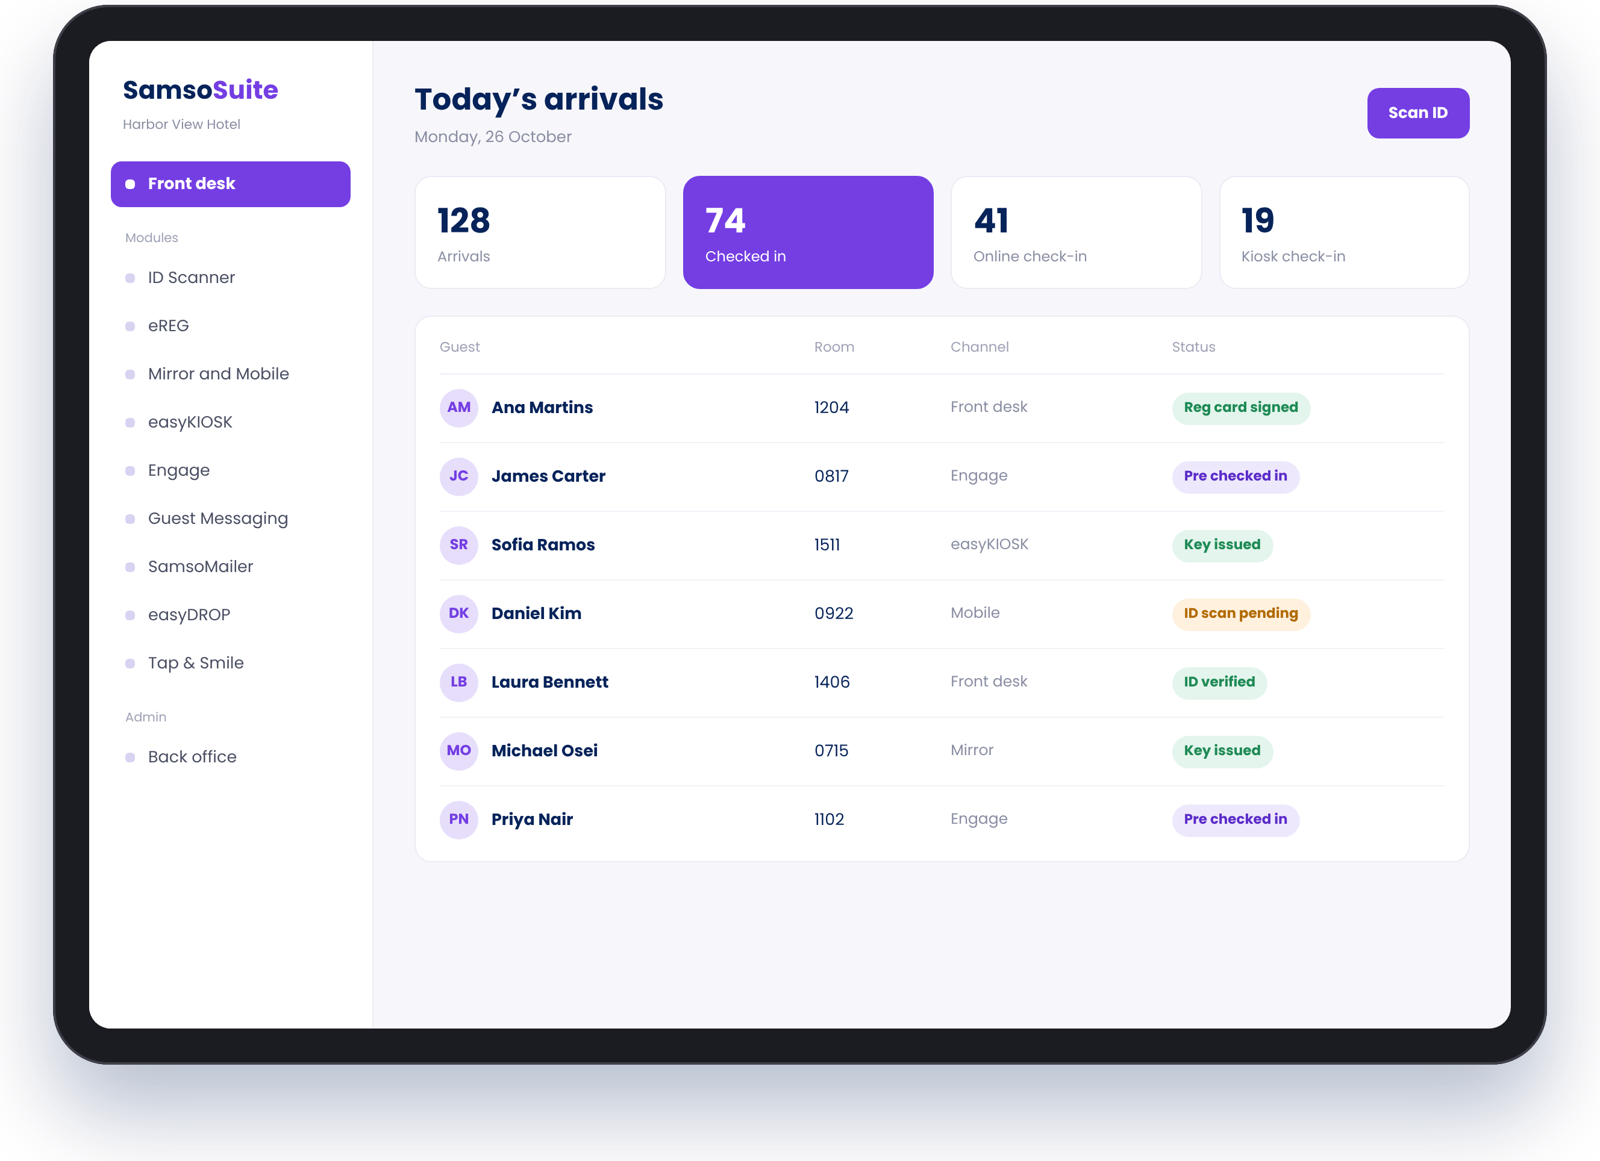
Task: Open guest James Carter
Action: 548,476
